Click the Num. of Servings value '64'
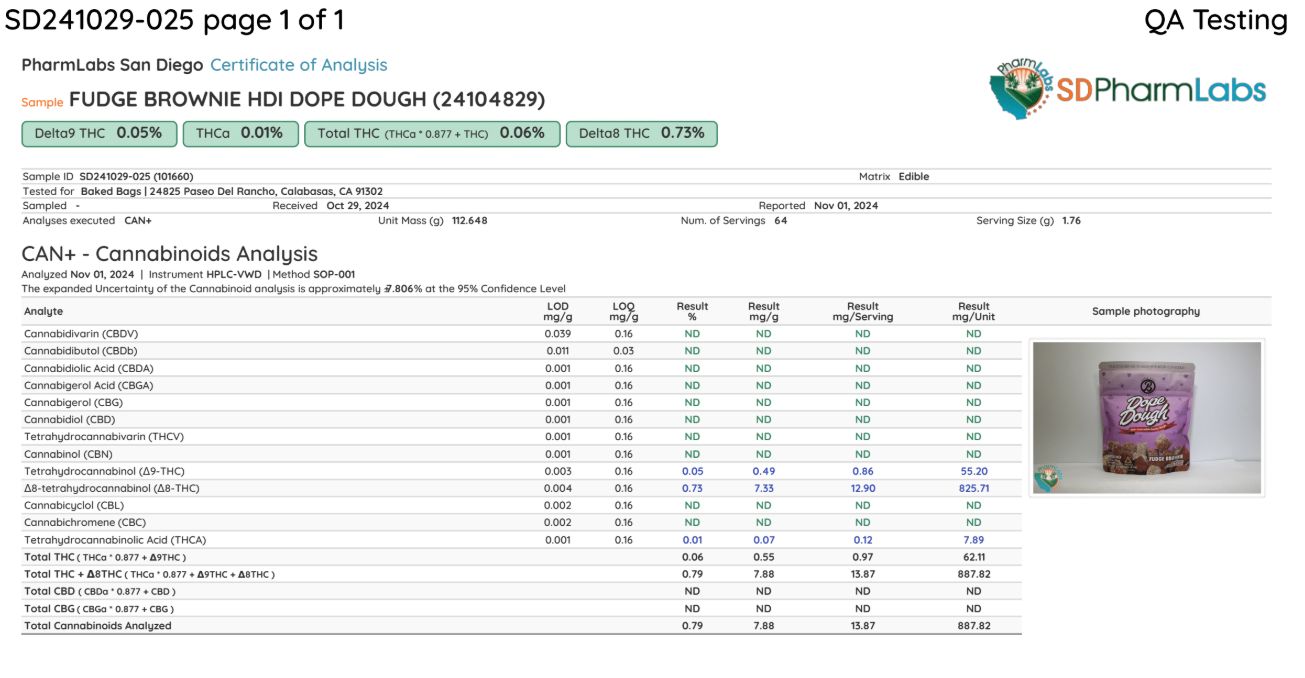This screenshot has width=1305, height=678. pyautogui.click(x=781, y=221)
